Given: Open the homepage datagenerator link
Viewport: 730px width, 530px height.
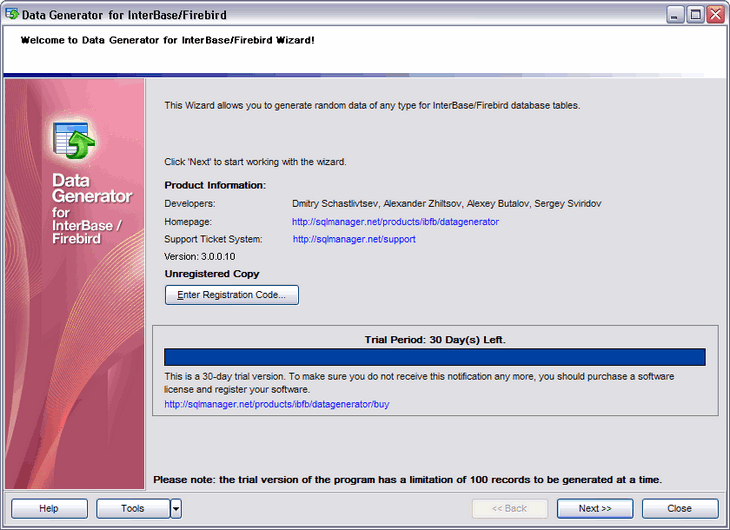Looking at the screenshot, I should (x=395, y=222).
